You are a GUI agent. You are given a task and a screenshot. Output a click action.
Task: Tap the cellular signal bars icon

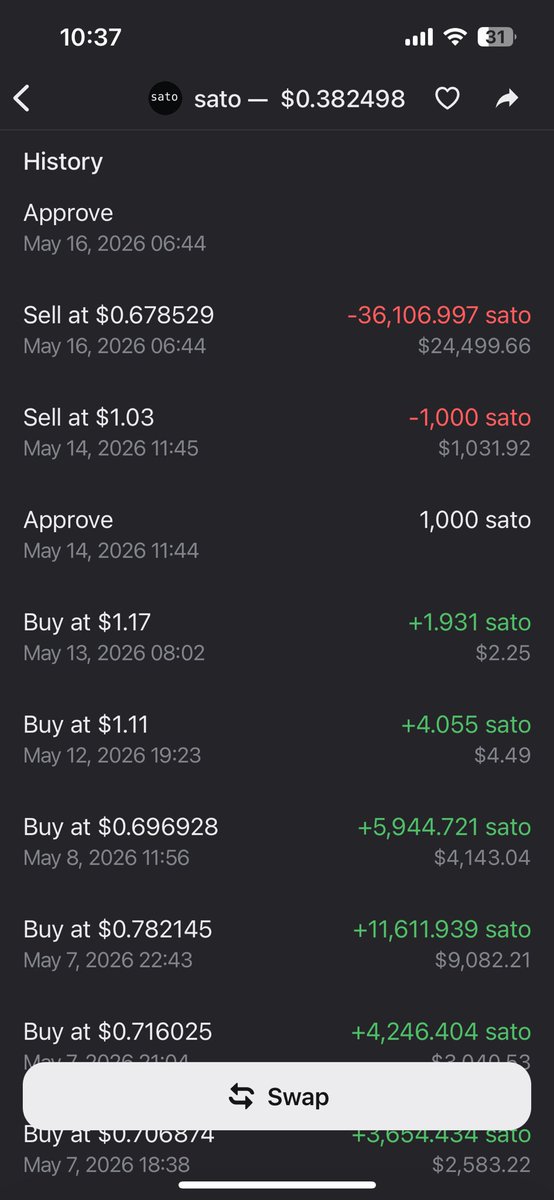click(419, 38)
